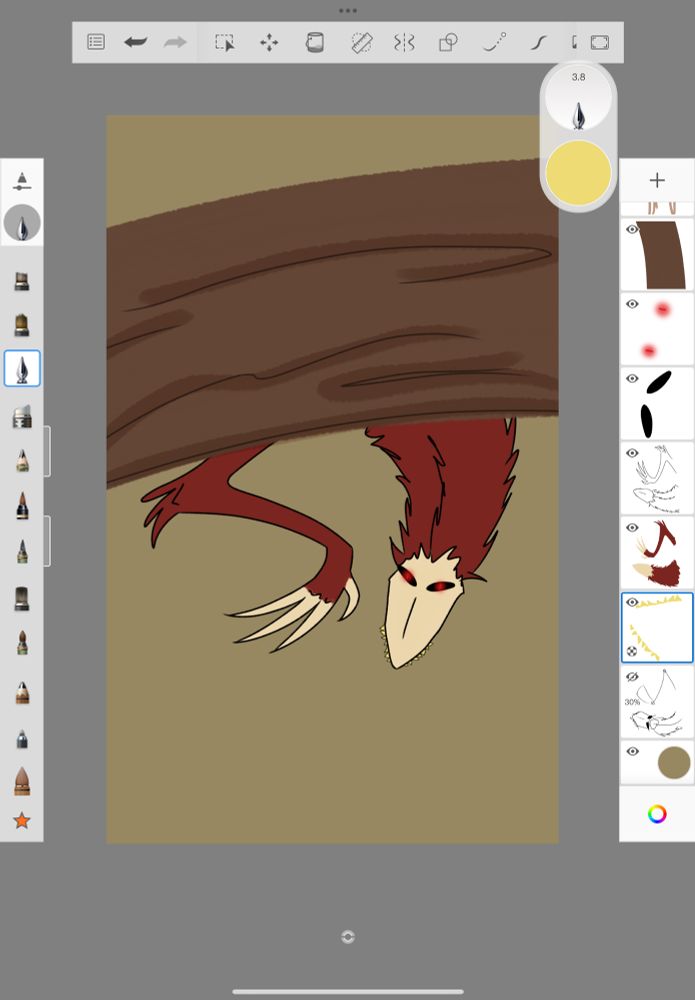The width and height of the screenshot is (695, 1000).
Task: Pick the flat-top brown marker brush
Action: 22,281
